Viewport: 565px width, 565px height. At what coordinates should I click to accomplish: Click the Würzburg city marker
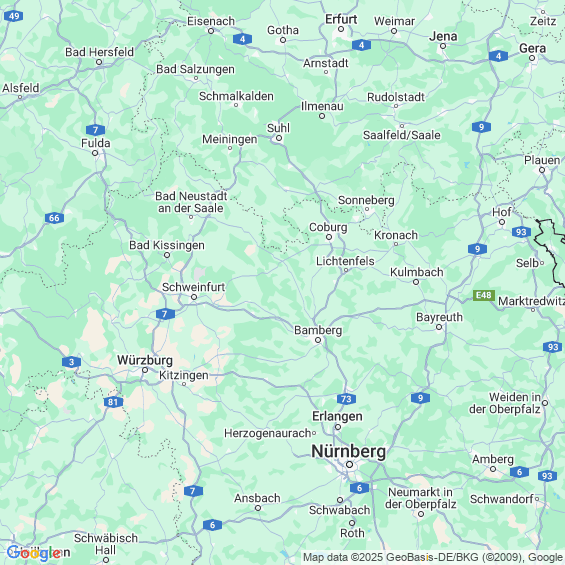pyautogui.click(x=145, y=370)
